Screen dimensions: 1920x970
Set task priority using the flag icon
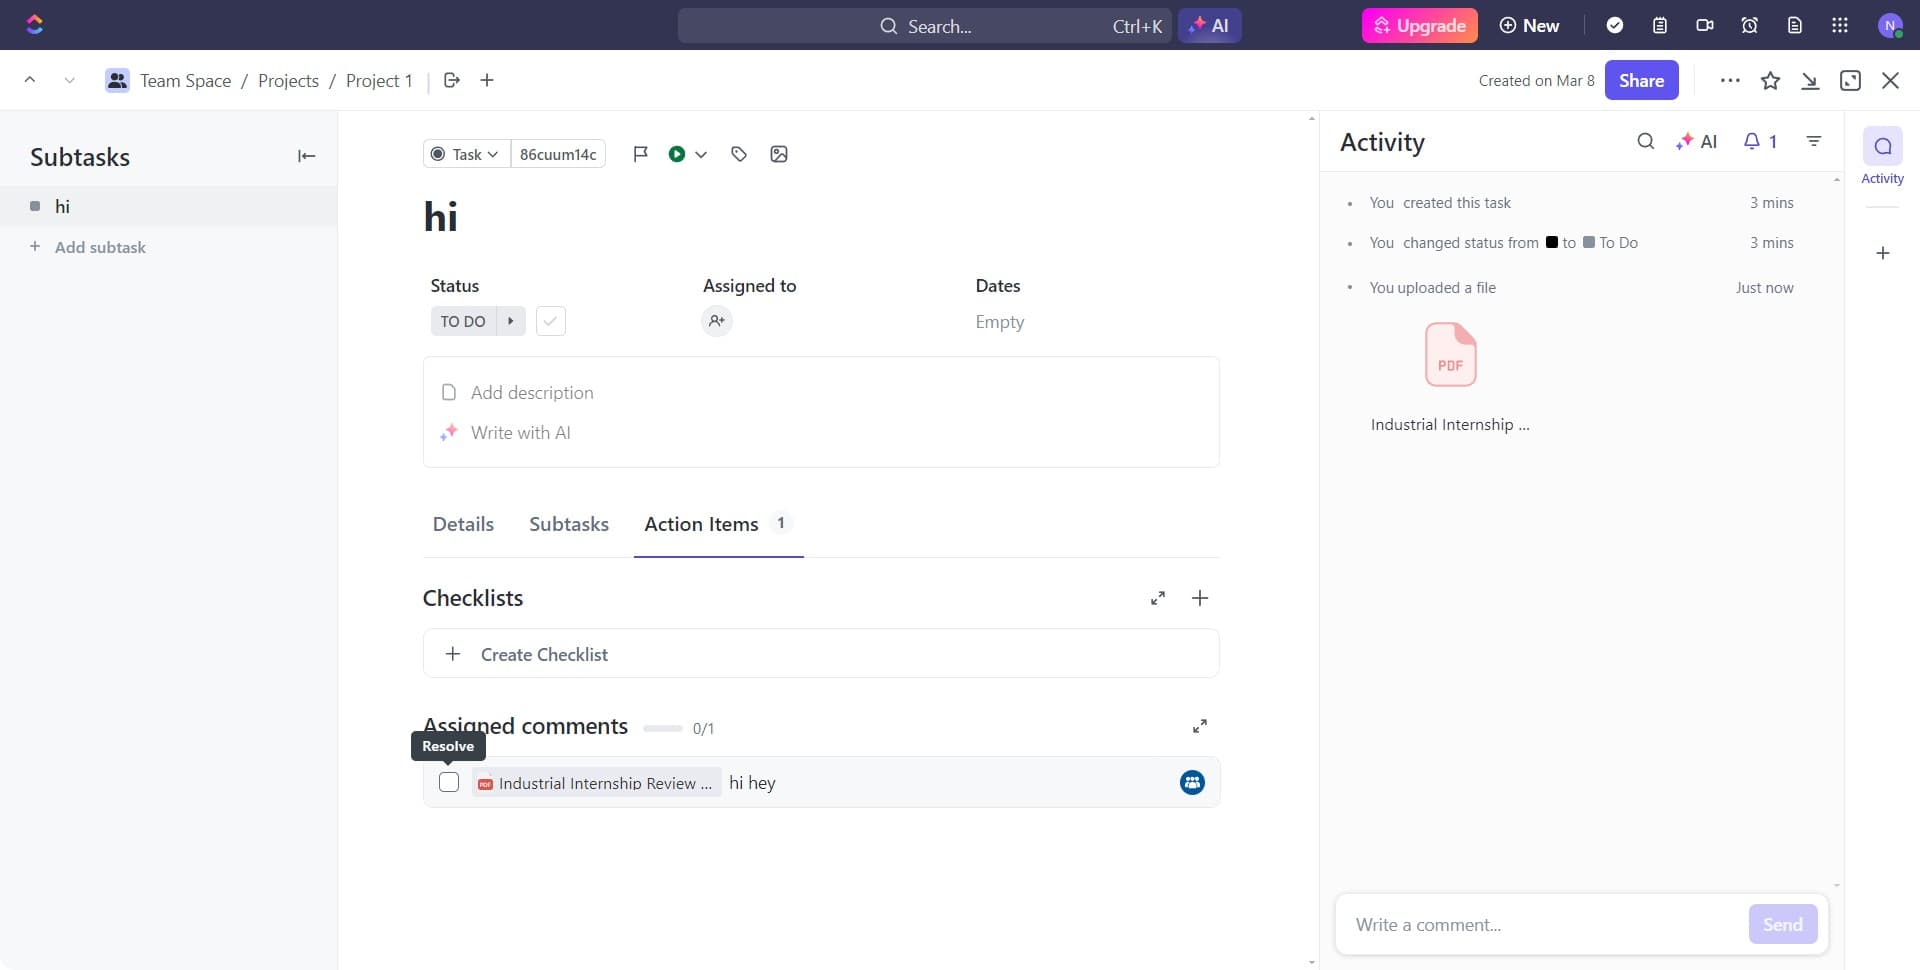[x=640, y=153]
